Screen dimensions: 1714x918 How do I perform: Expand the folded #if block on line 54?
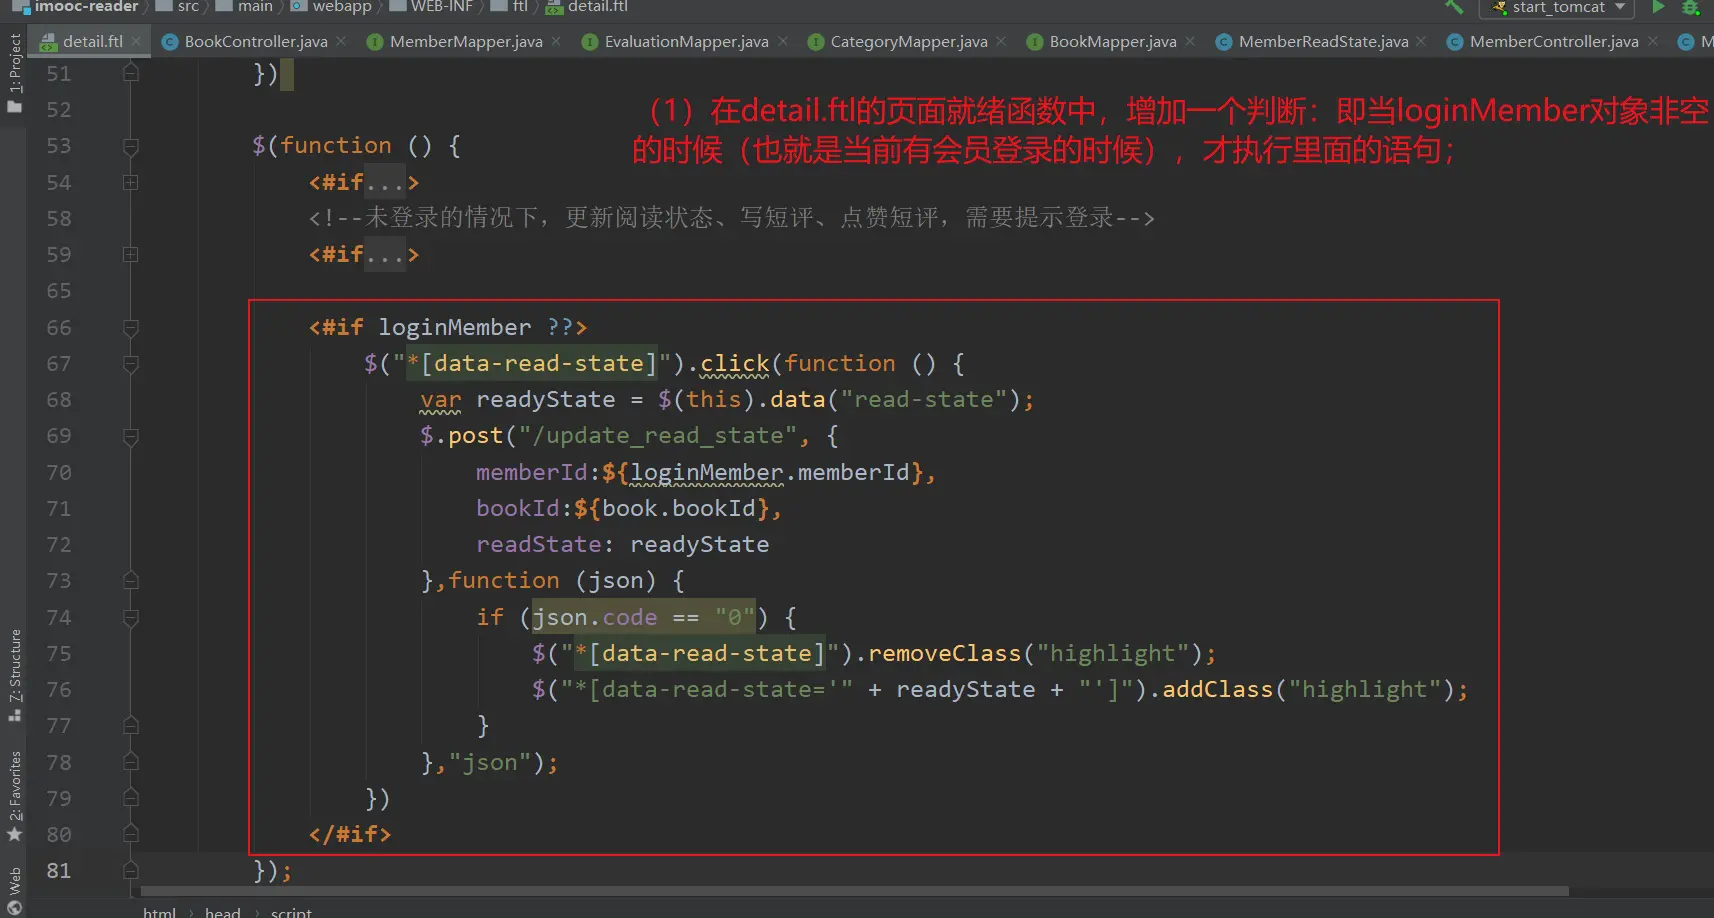[x=130, y=182]
